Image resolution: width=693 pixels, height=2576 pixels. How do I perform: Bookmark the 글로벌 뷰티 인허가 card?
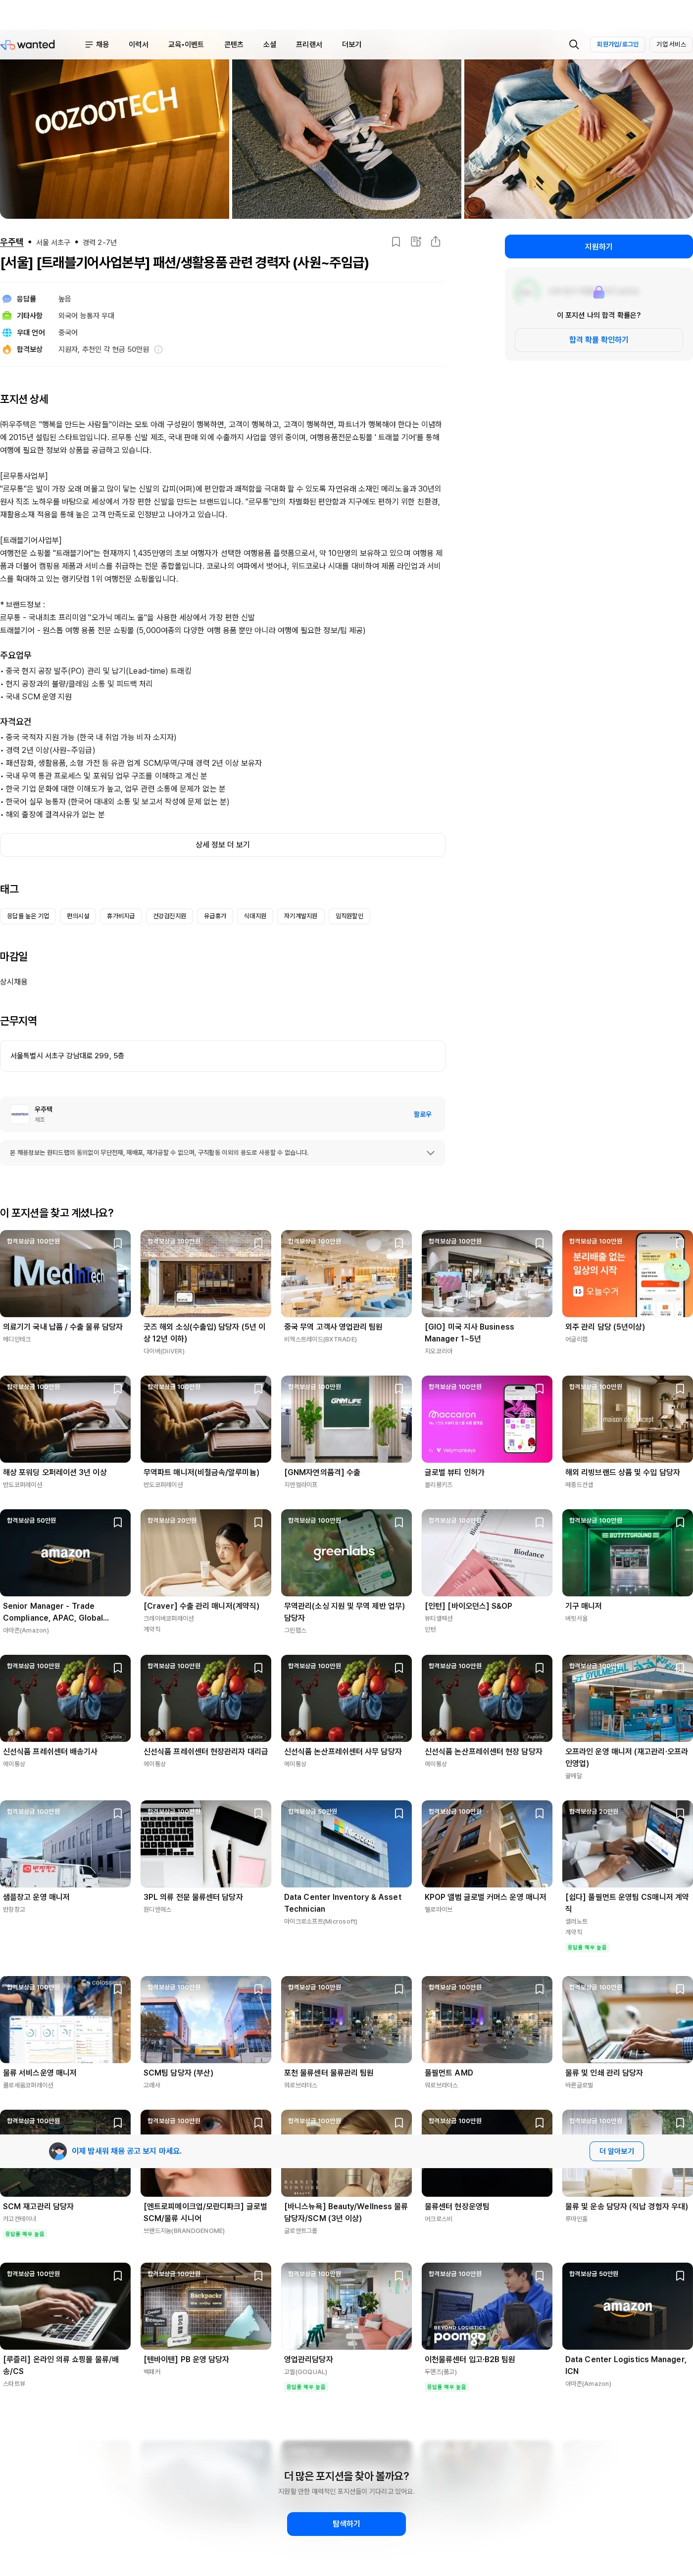click(x=539, y=1389)
